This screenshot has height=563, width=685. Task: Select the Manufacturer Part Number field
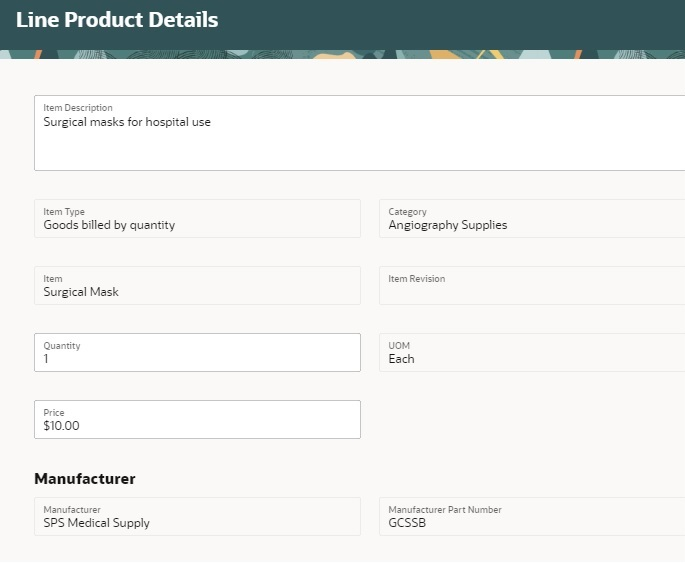point(532,516)
